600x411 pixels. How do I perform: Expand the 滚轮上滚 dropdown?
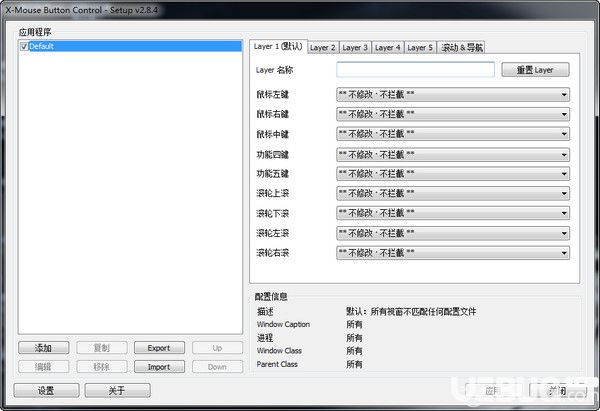[x=453, y=193]
